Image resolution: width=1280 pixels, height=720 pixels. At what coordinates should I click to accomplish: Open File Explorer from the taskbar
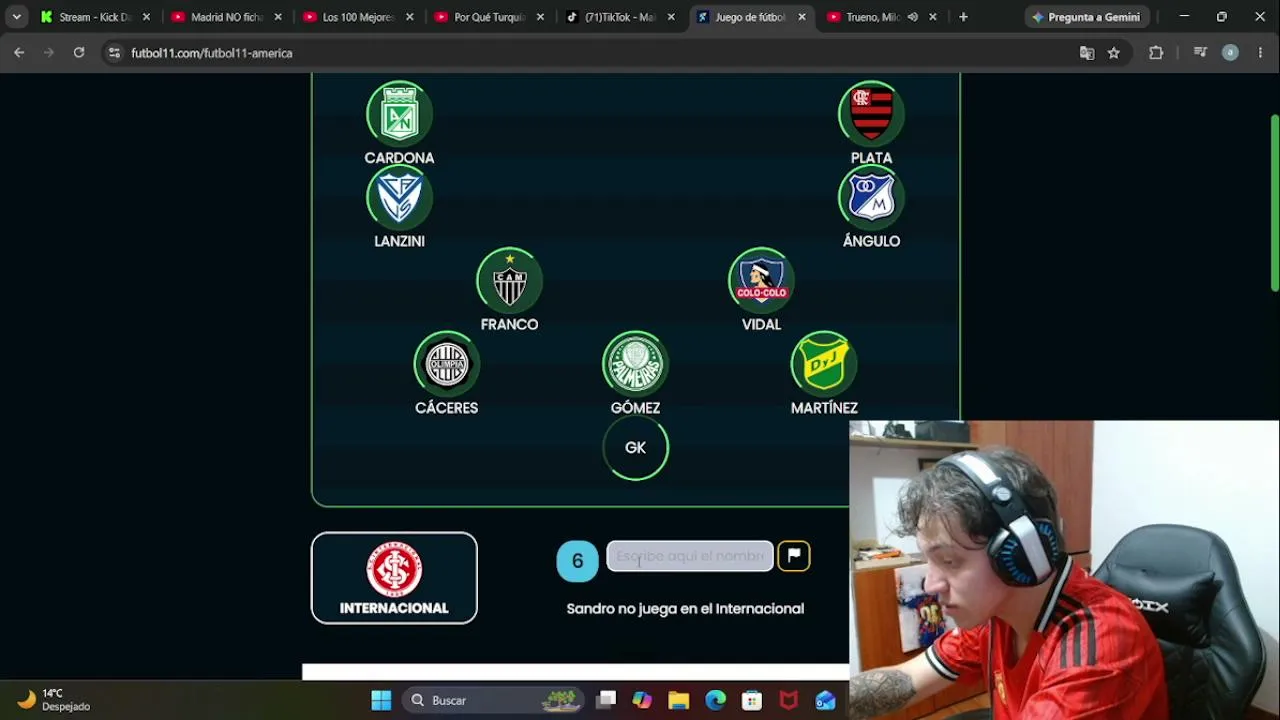(x=679, y=701)
